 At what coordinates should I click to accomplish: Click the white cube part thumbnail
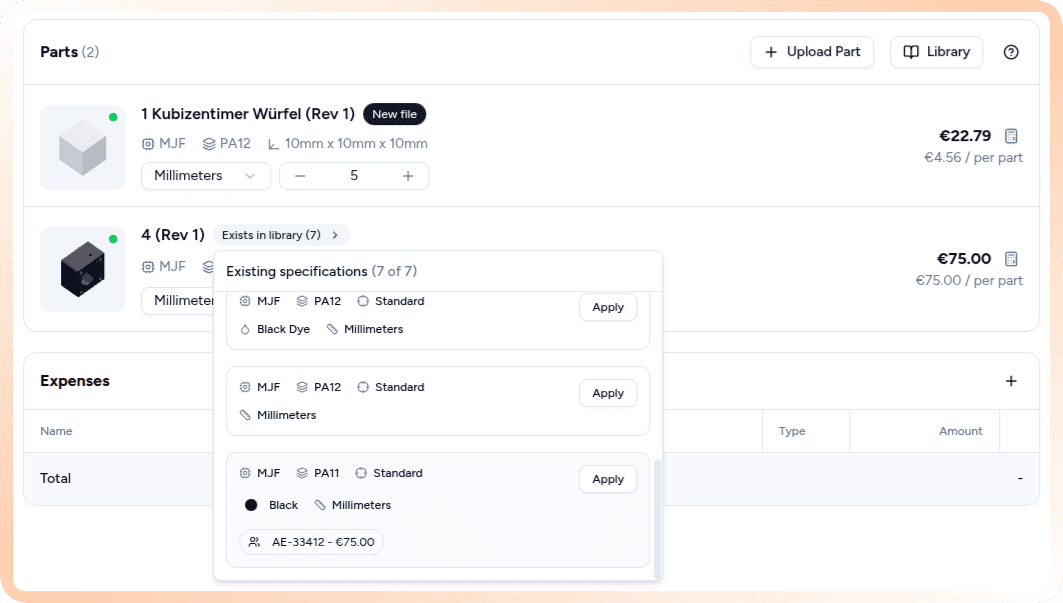tap(83, 148)
